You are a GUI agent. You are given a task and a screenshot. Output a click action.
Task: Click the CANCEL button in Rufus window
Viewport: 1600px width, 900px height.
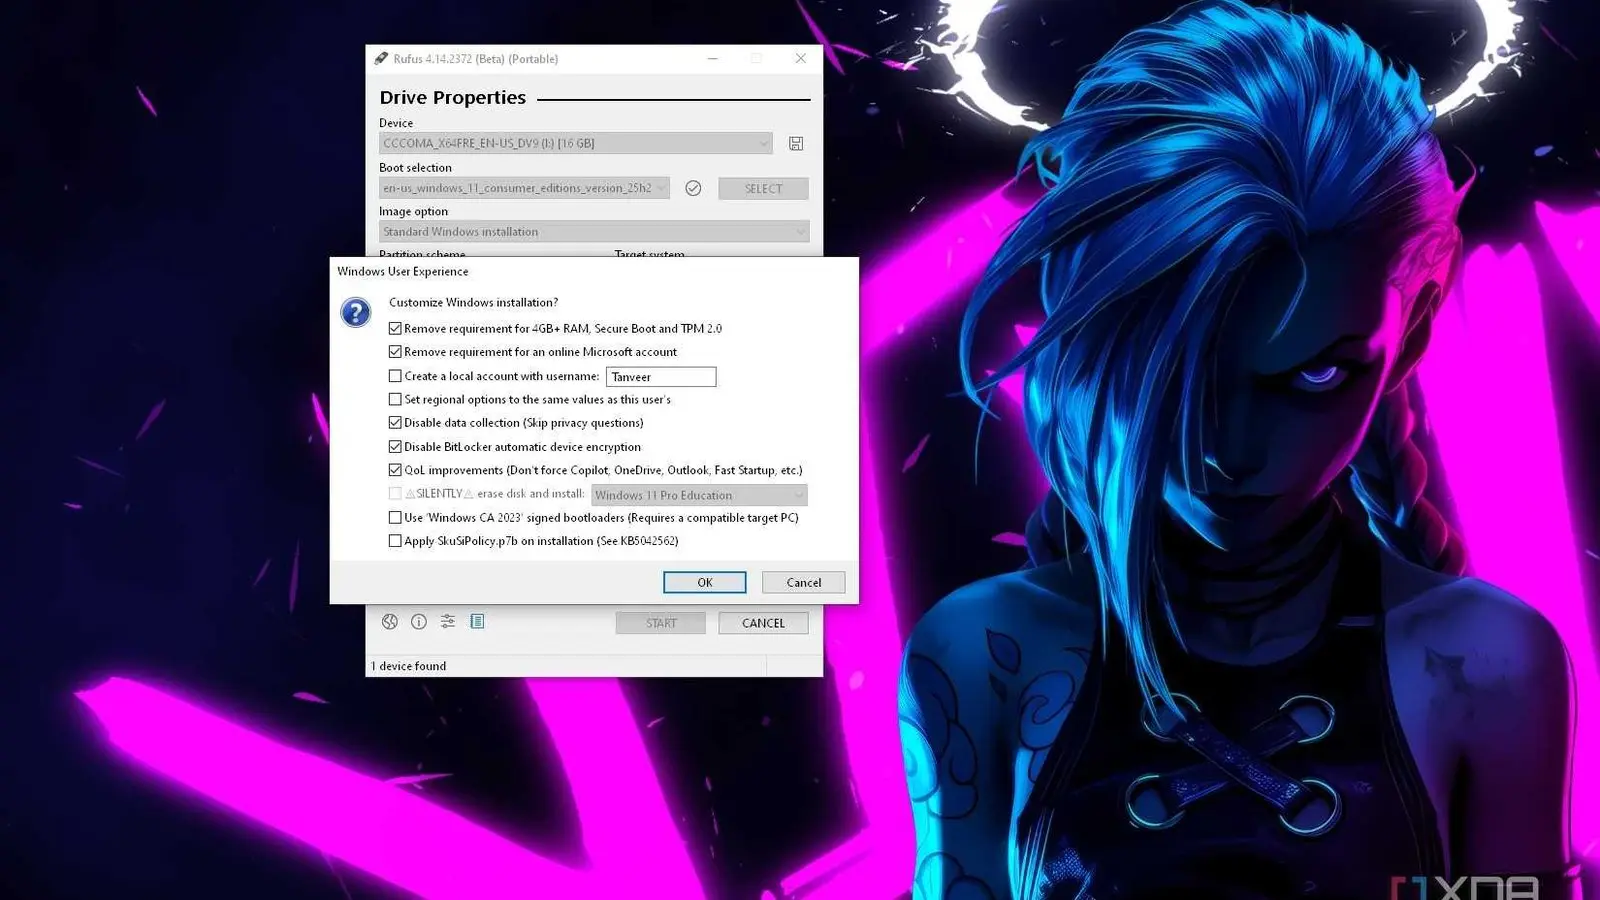[763, 623]
